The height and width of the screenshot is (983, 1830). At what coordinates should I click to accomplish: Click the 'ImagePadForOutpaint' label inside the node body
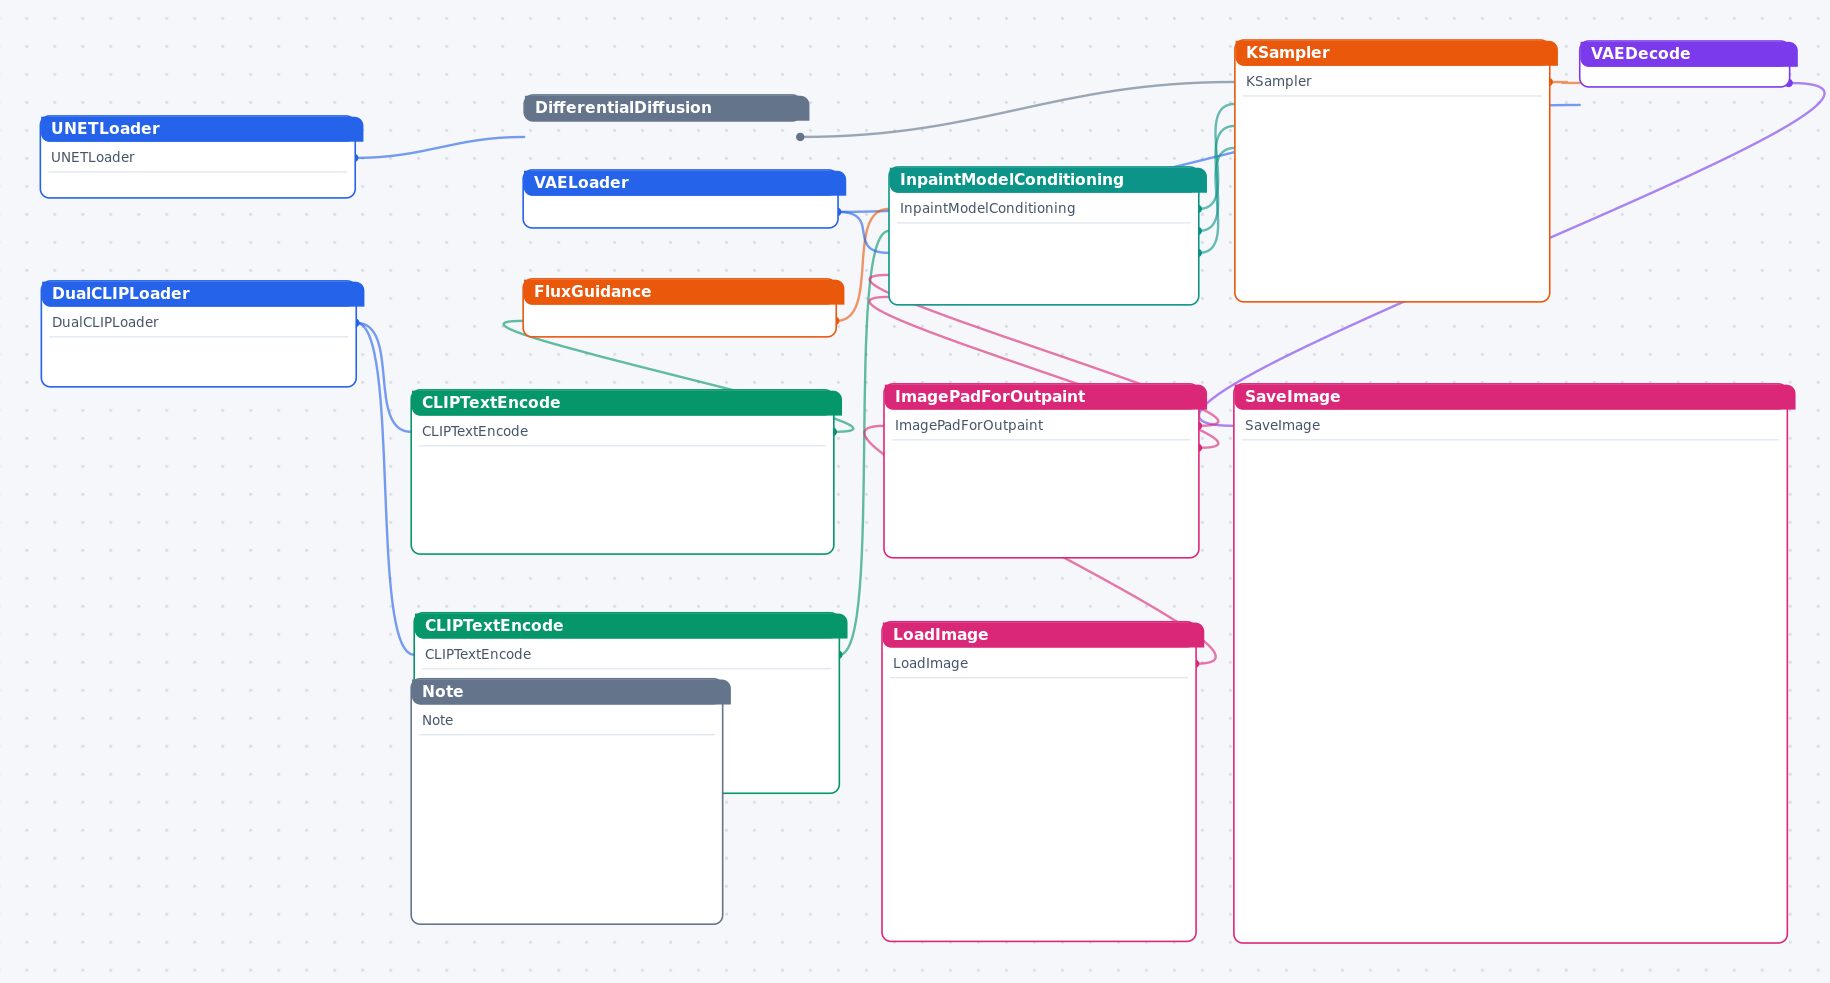click(x=969, y=426)
